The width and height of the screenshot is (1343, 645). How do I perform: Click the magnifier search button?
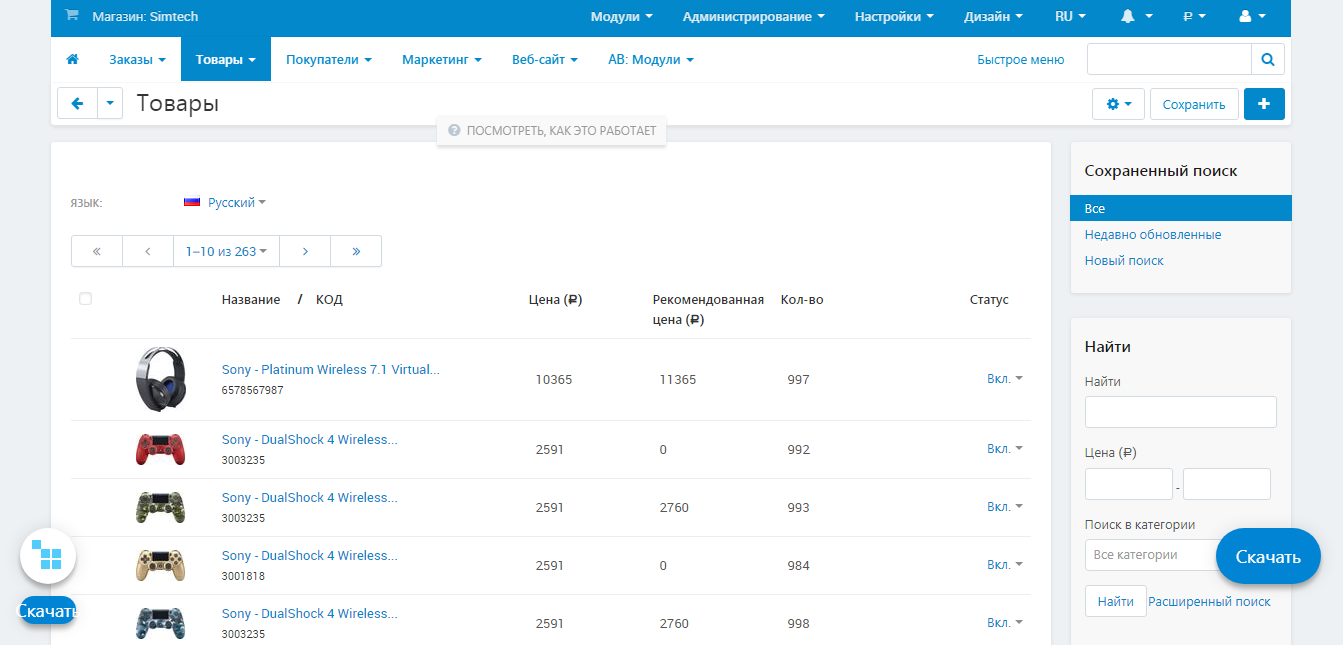point(1268,60)
